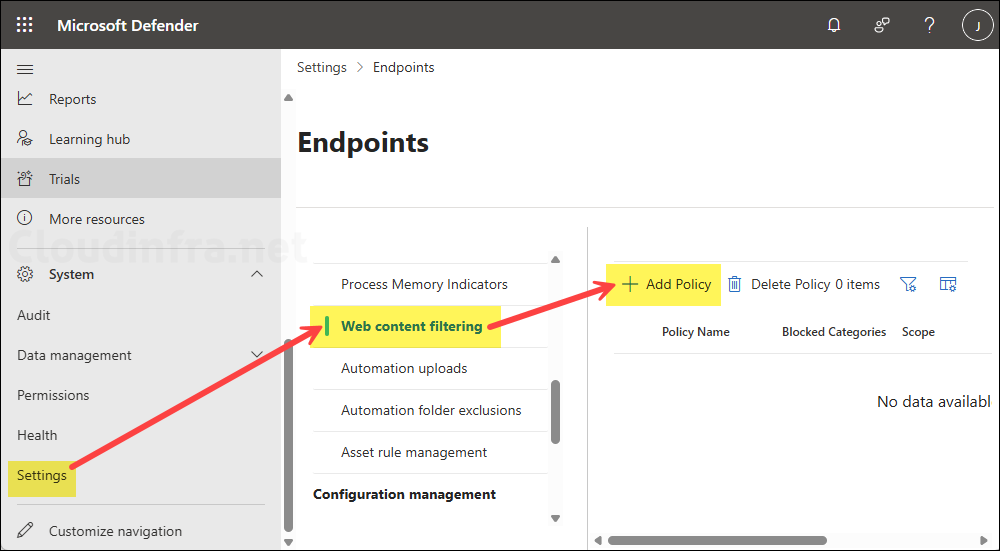Select Web content filtering settings item
The image size is (1000, 551).
click(x=411, y=326)
